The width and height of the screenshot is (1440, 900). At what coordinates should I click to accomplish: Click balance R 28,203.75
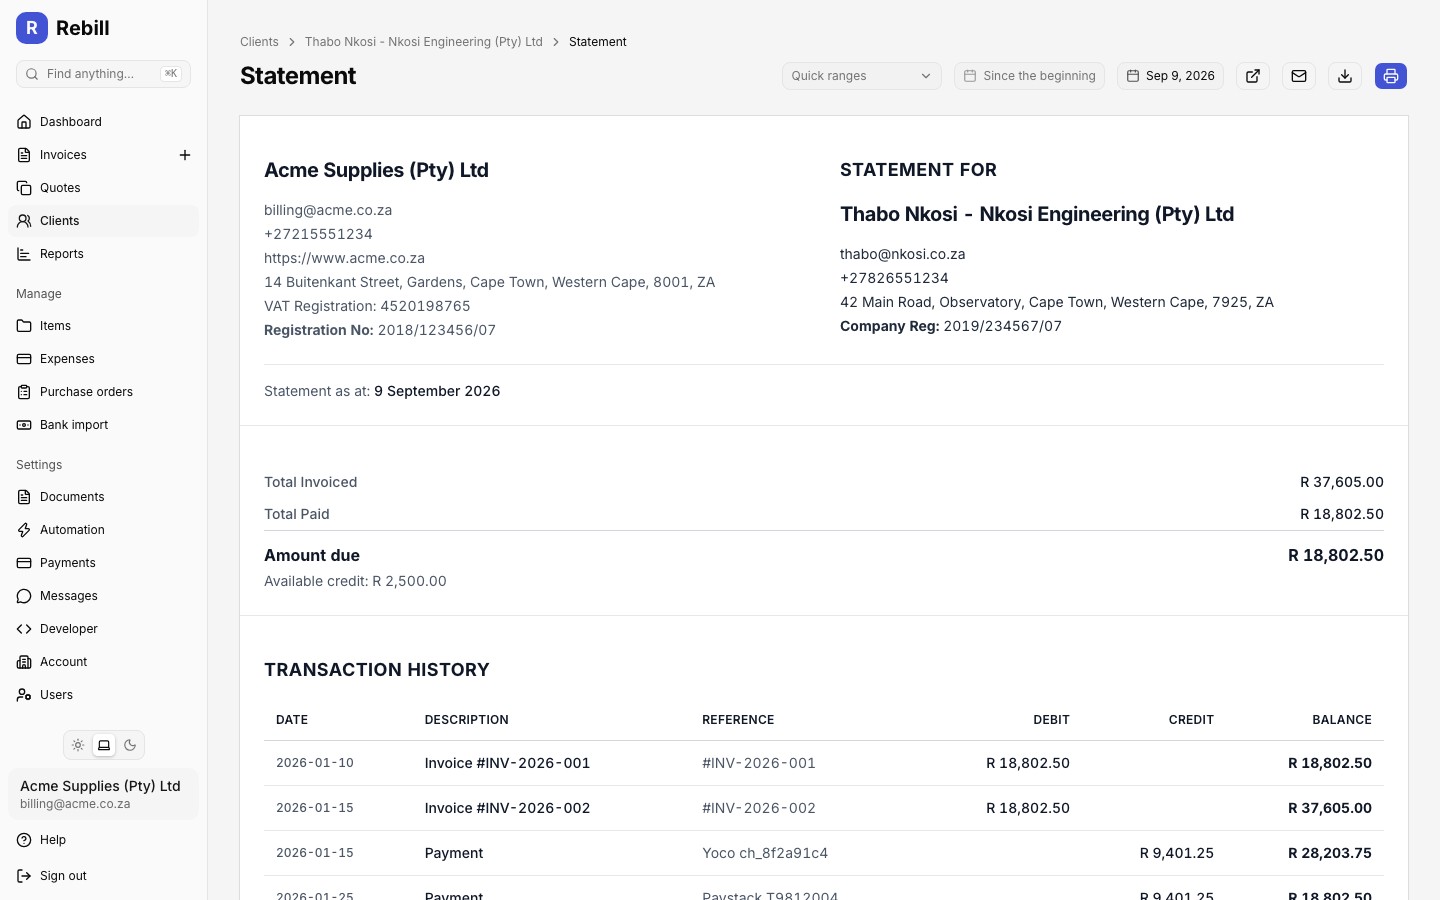tap(1330, 853)
